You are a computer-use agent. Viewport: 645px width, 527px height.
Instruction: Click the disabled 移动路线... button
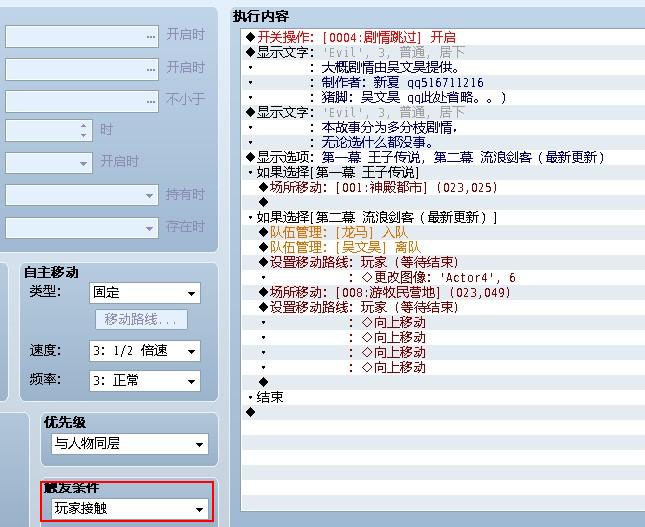pyautogui.click(x=141, y=320)
